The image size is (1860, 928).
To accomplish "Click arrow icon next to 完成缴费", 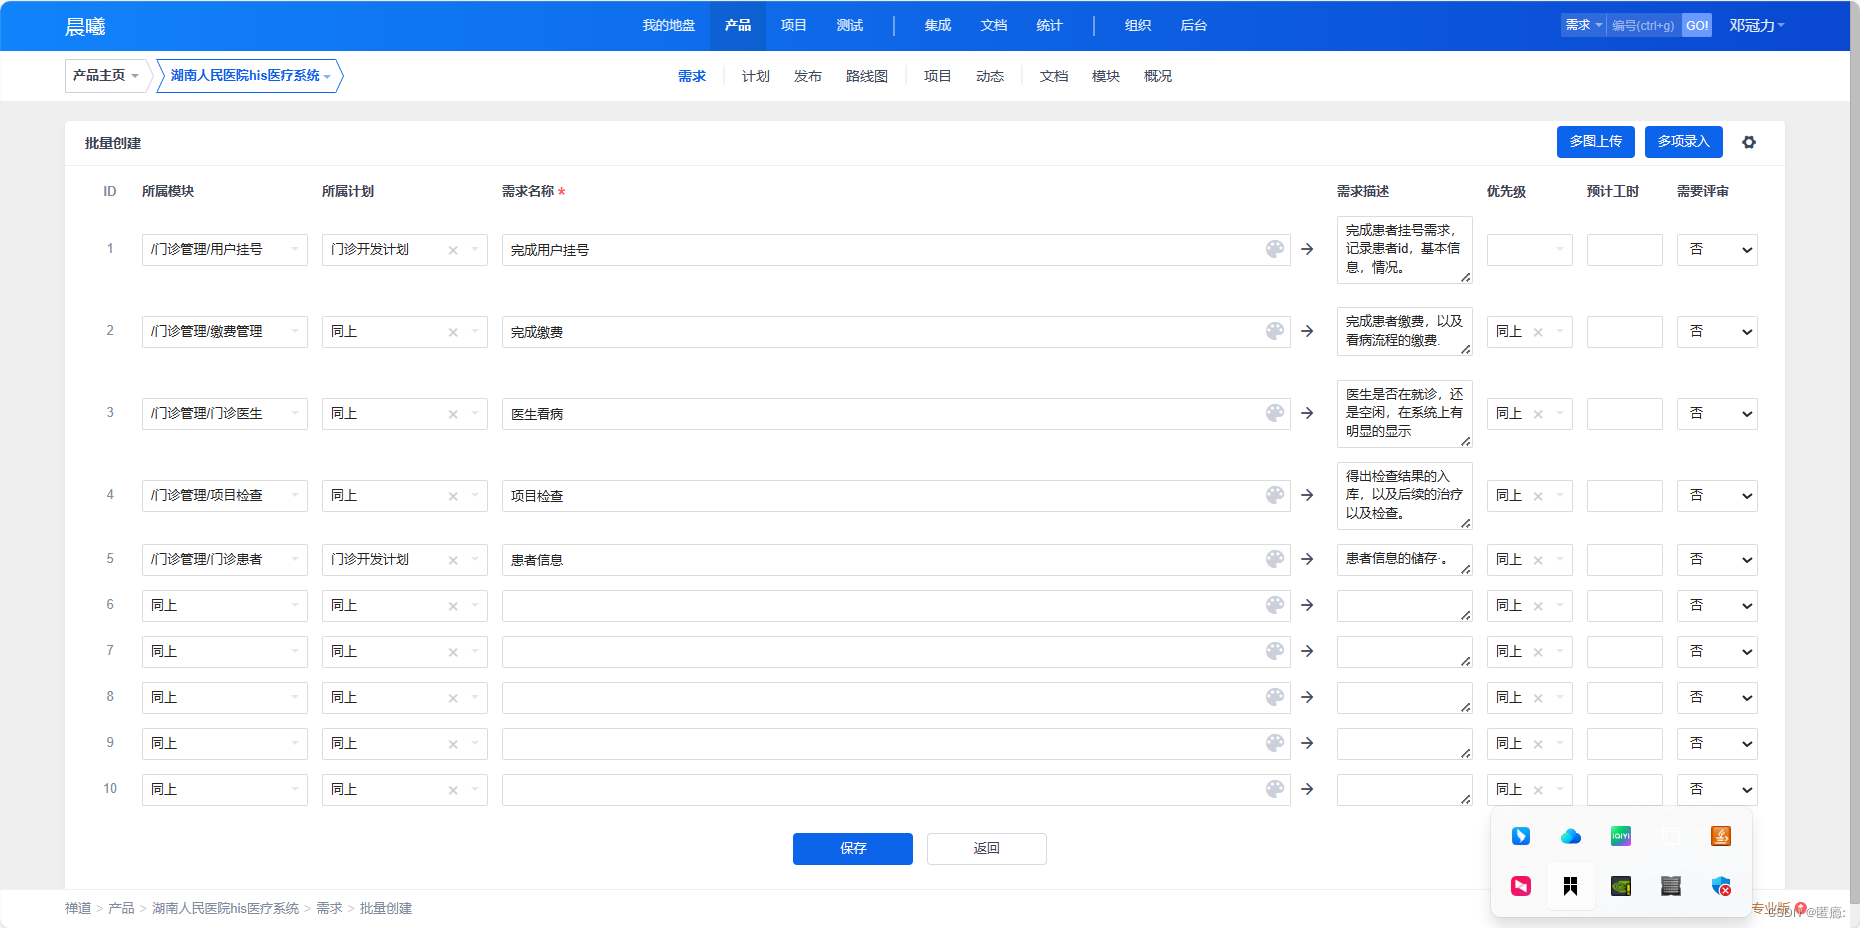I will [x=1307, y=331].
